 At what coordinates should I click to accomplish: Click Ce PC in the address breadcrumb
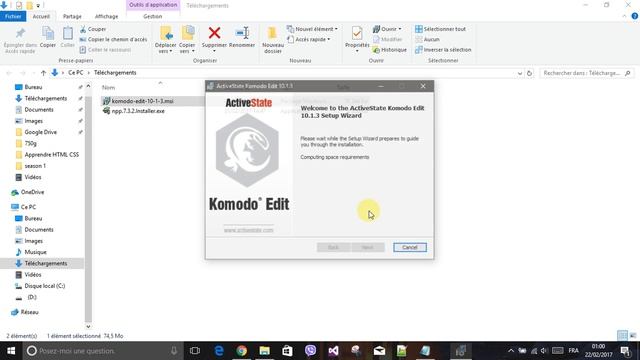point(76,73)
